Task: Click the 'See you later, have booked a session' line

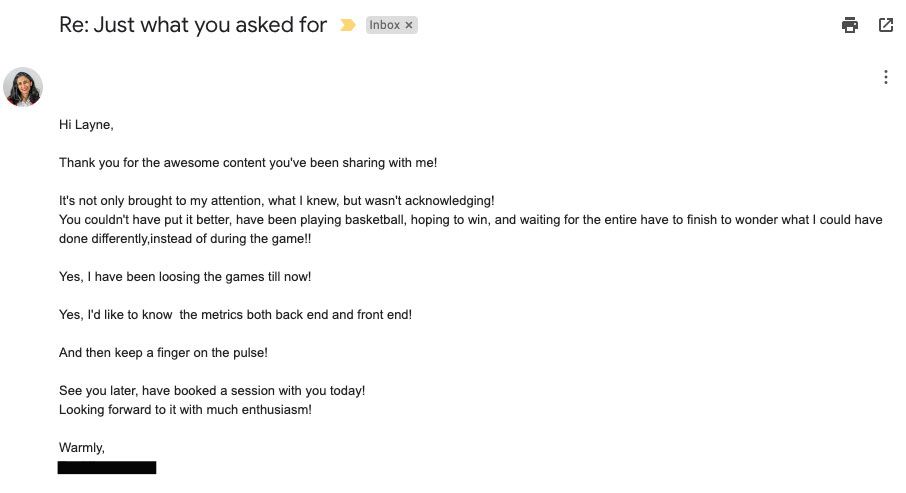Action: coord(211,390)
